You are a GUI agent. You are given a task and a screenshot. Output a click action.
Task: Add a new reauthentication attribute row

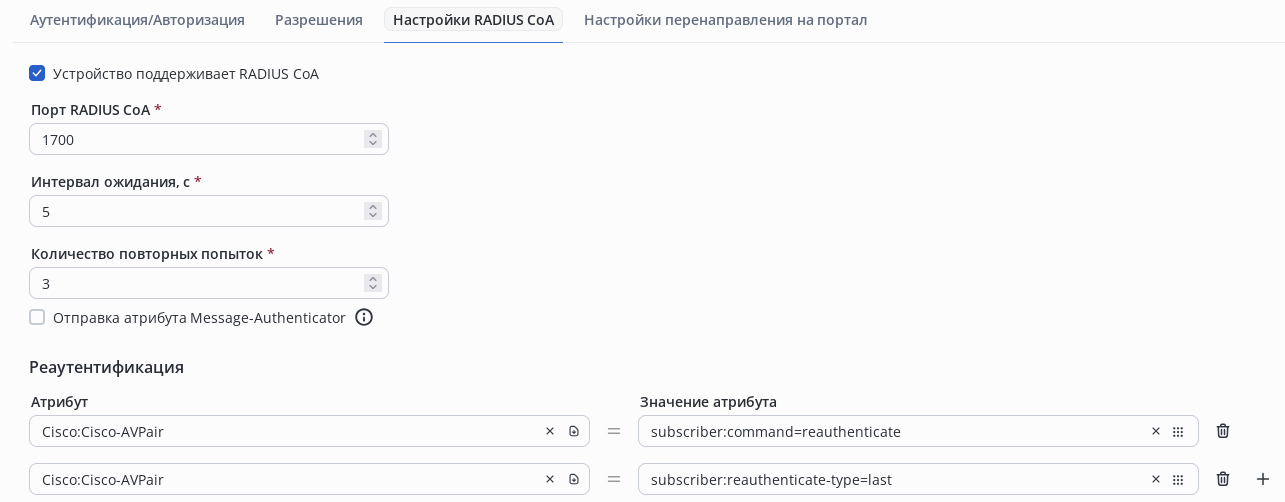pos(1262,479)
